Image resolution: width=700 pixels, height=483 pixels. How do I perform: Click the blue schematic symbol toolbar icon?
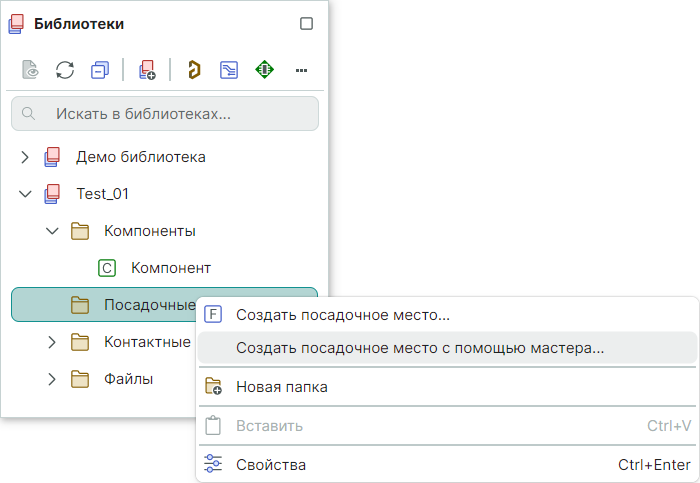coord(229,70)
